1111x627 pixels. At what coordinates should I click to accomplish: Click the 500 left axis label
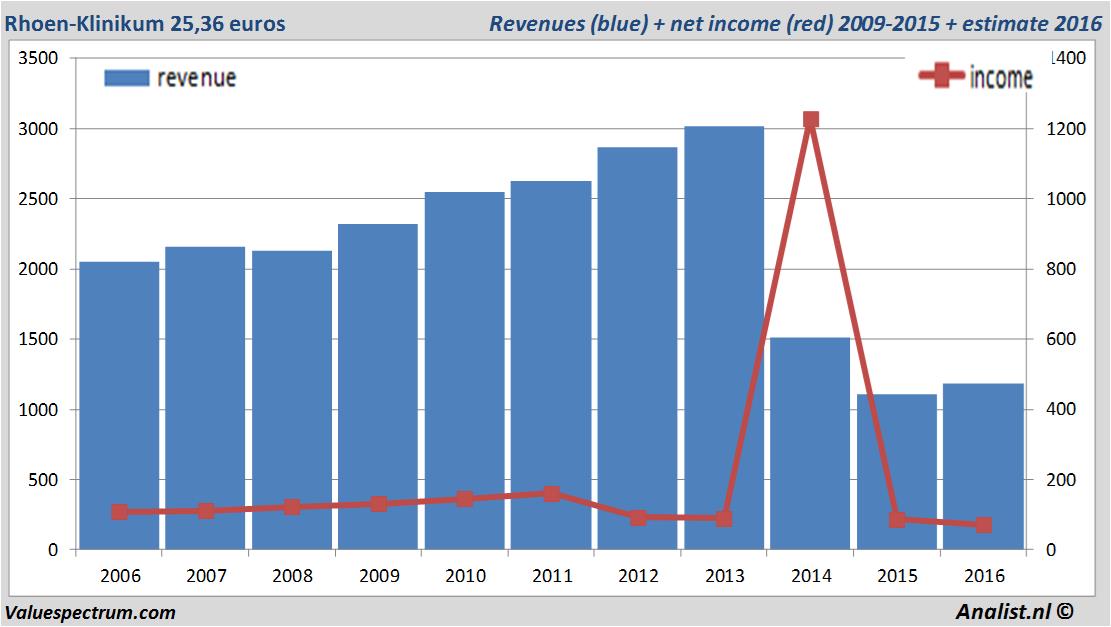pyautogui.click(x=43, y=480)
